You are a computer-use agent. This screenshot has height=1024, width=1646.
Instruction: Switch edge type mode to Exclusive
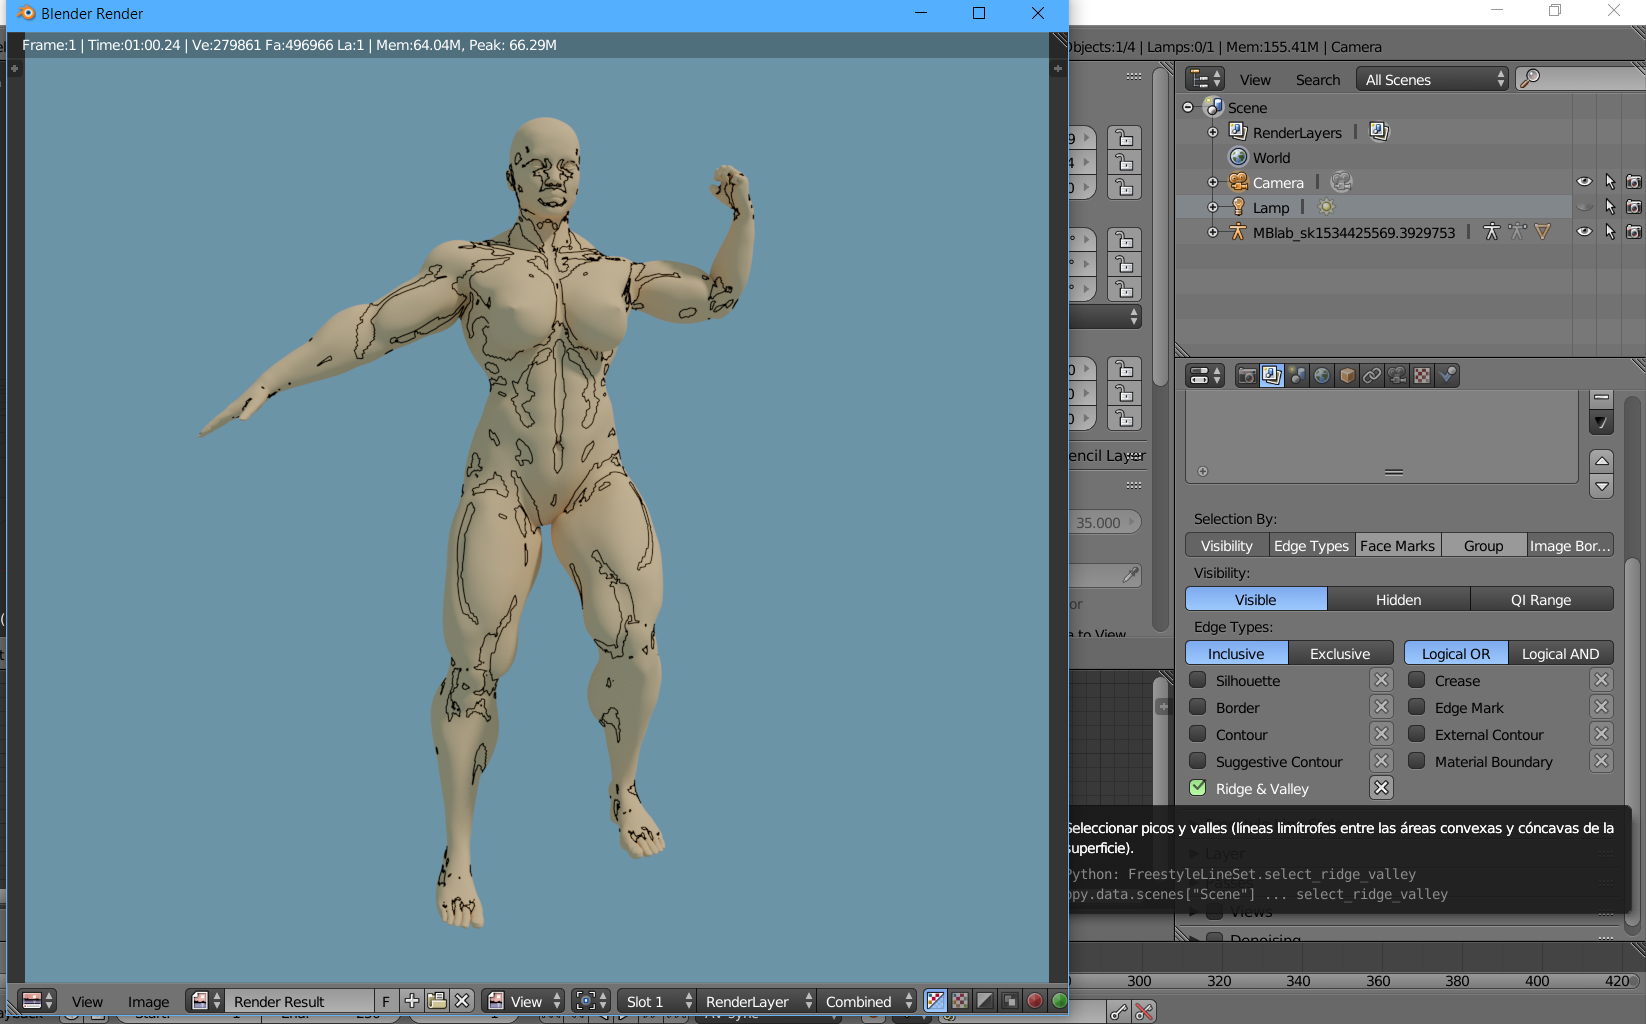click(1339, 654)
